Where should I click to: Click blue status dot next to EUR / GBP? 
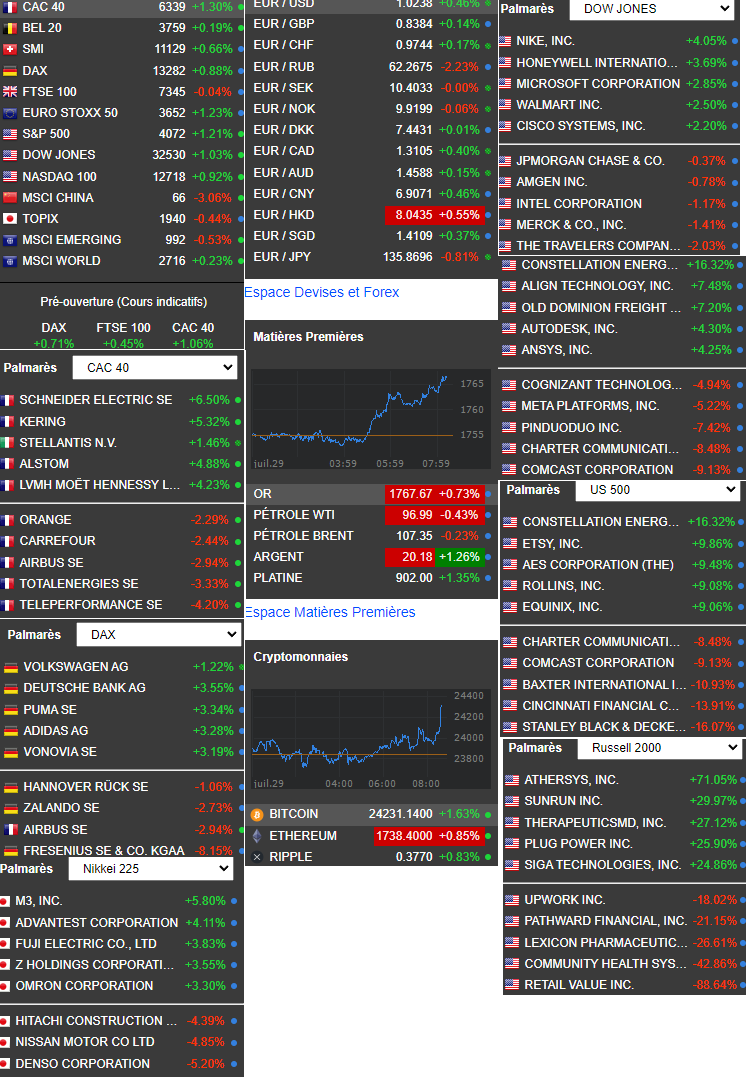(488, 24)
